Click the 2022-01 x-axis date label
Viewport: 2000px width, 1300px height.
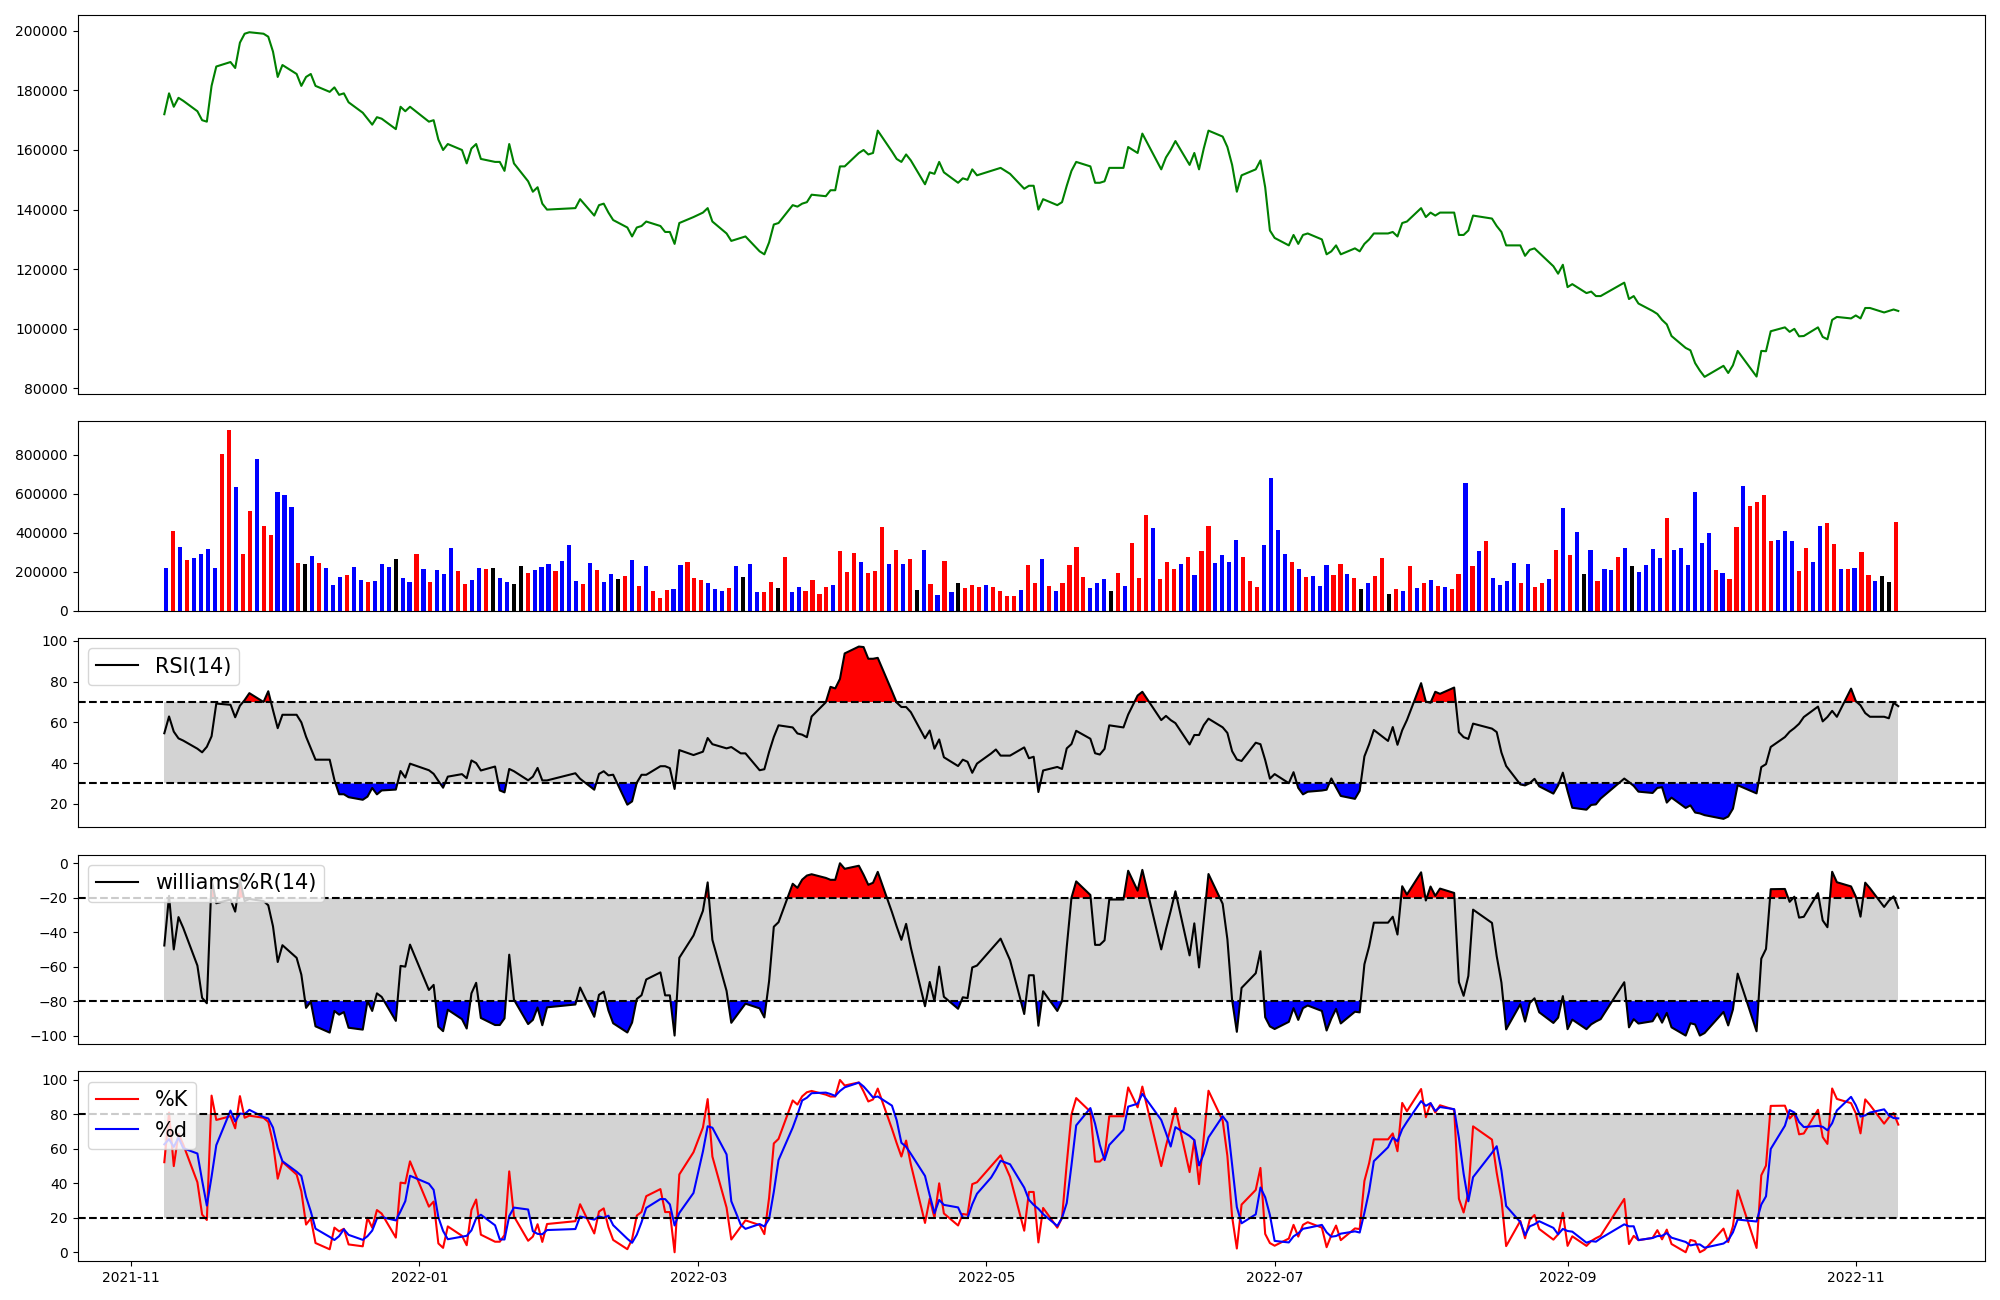[420, 1277]
